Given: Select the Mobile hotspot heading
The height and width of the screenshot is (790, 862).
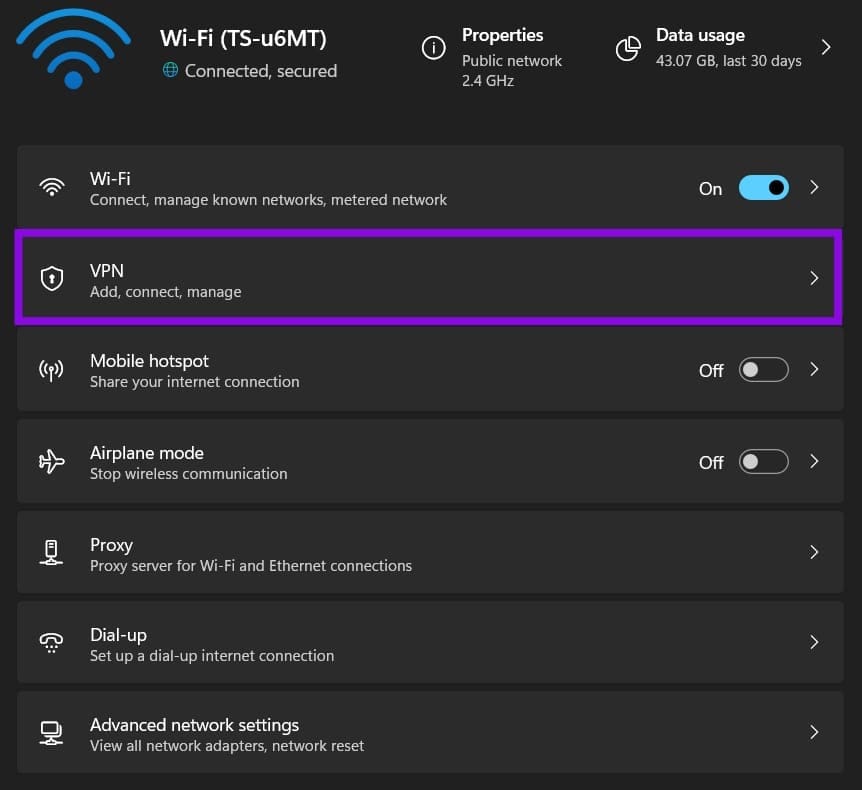Looking at the screenshot, I should [150, 361].
